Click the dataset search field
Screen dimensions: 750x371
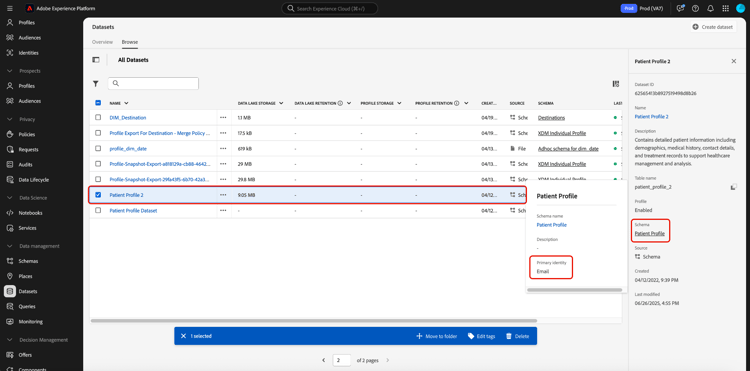pyautogui.click(x=153, y=84)
